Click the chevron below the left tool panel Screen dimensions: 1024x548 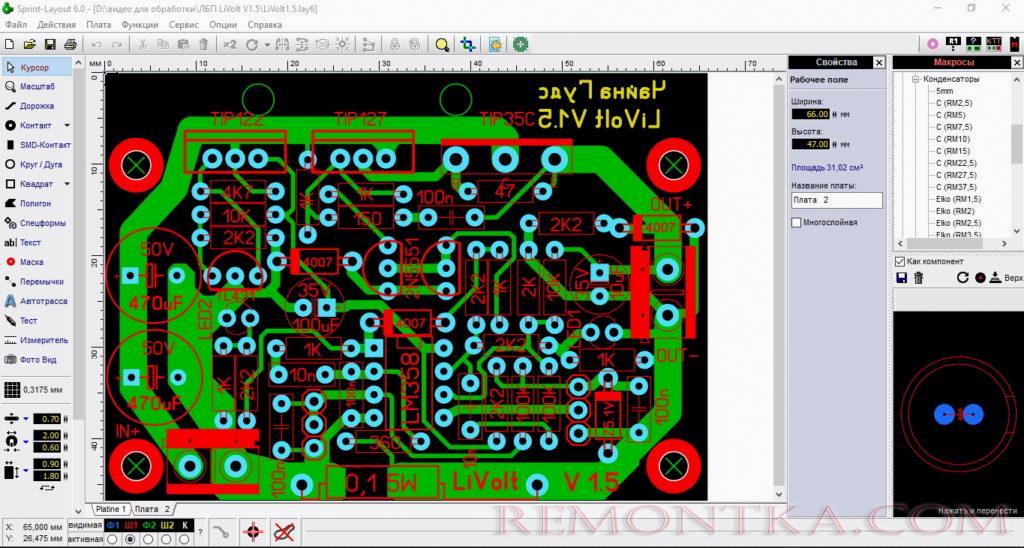tap(78, 511)
